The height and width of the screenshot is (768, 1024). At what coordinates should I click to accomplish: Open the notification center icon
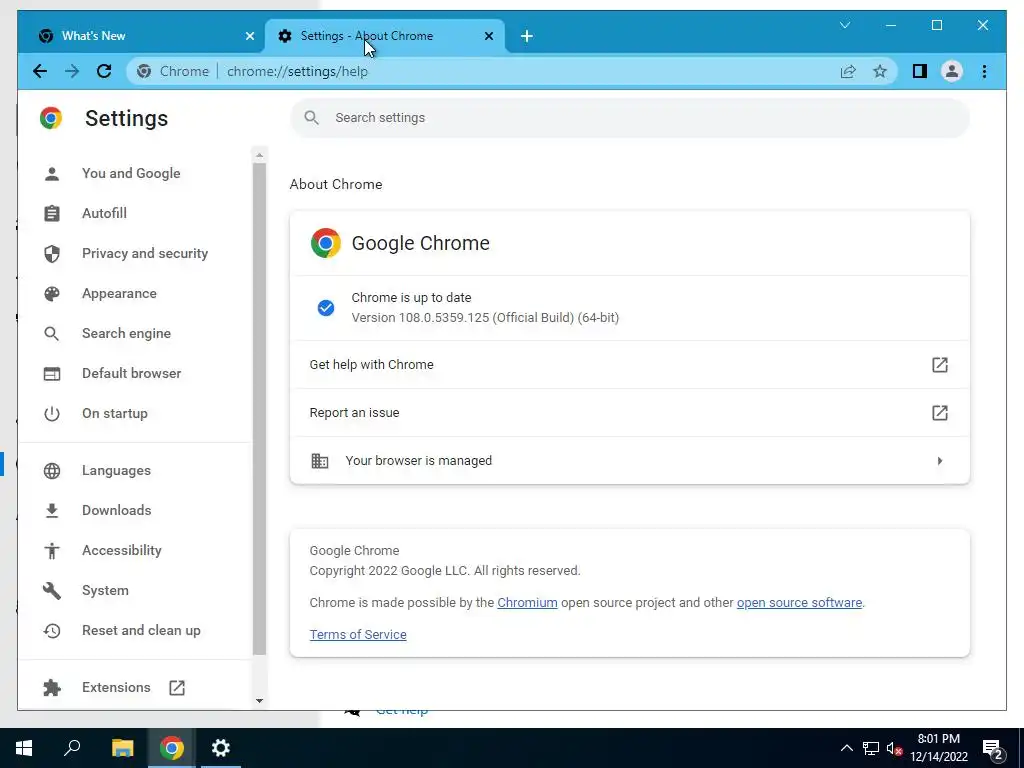click(993, 750)
